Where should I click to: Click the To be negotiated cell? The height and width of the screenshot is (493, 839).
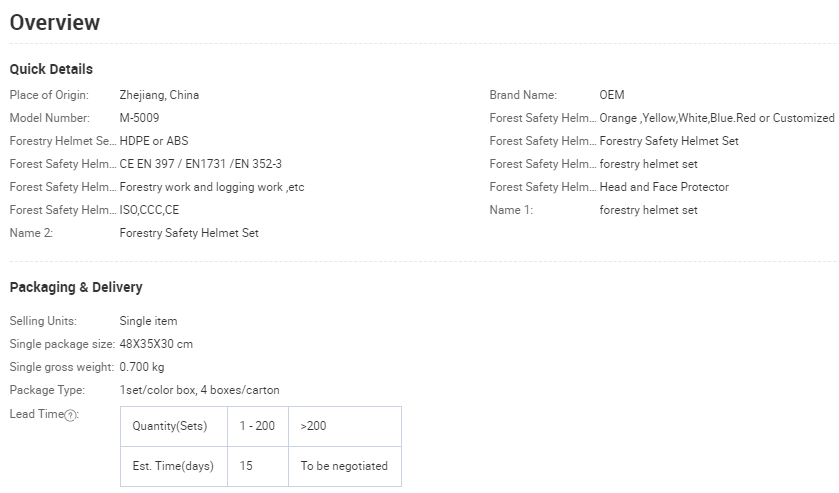[344, 466]
